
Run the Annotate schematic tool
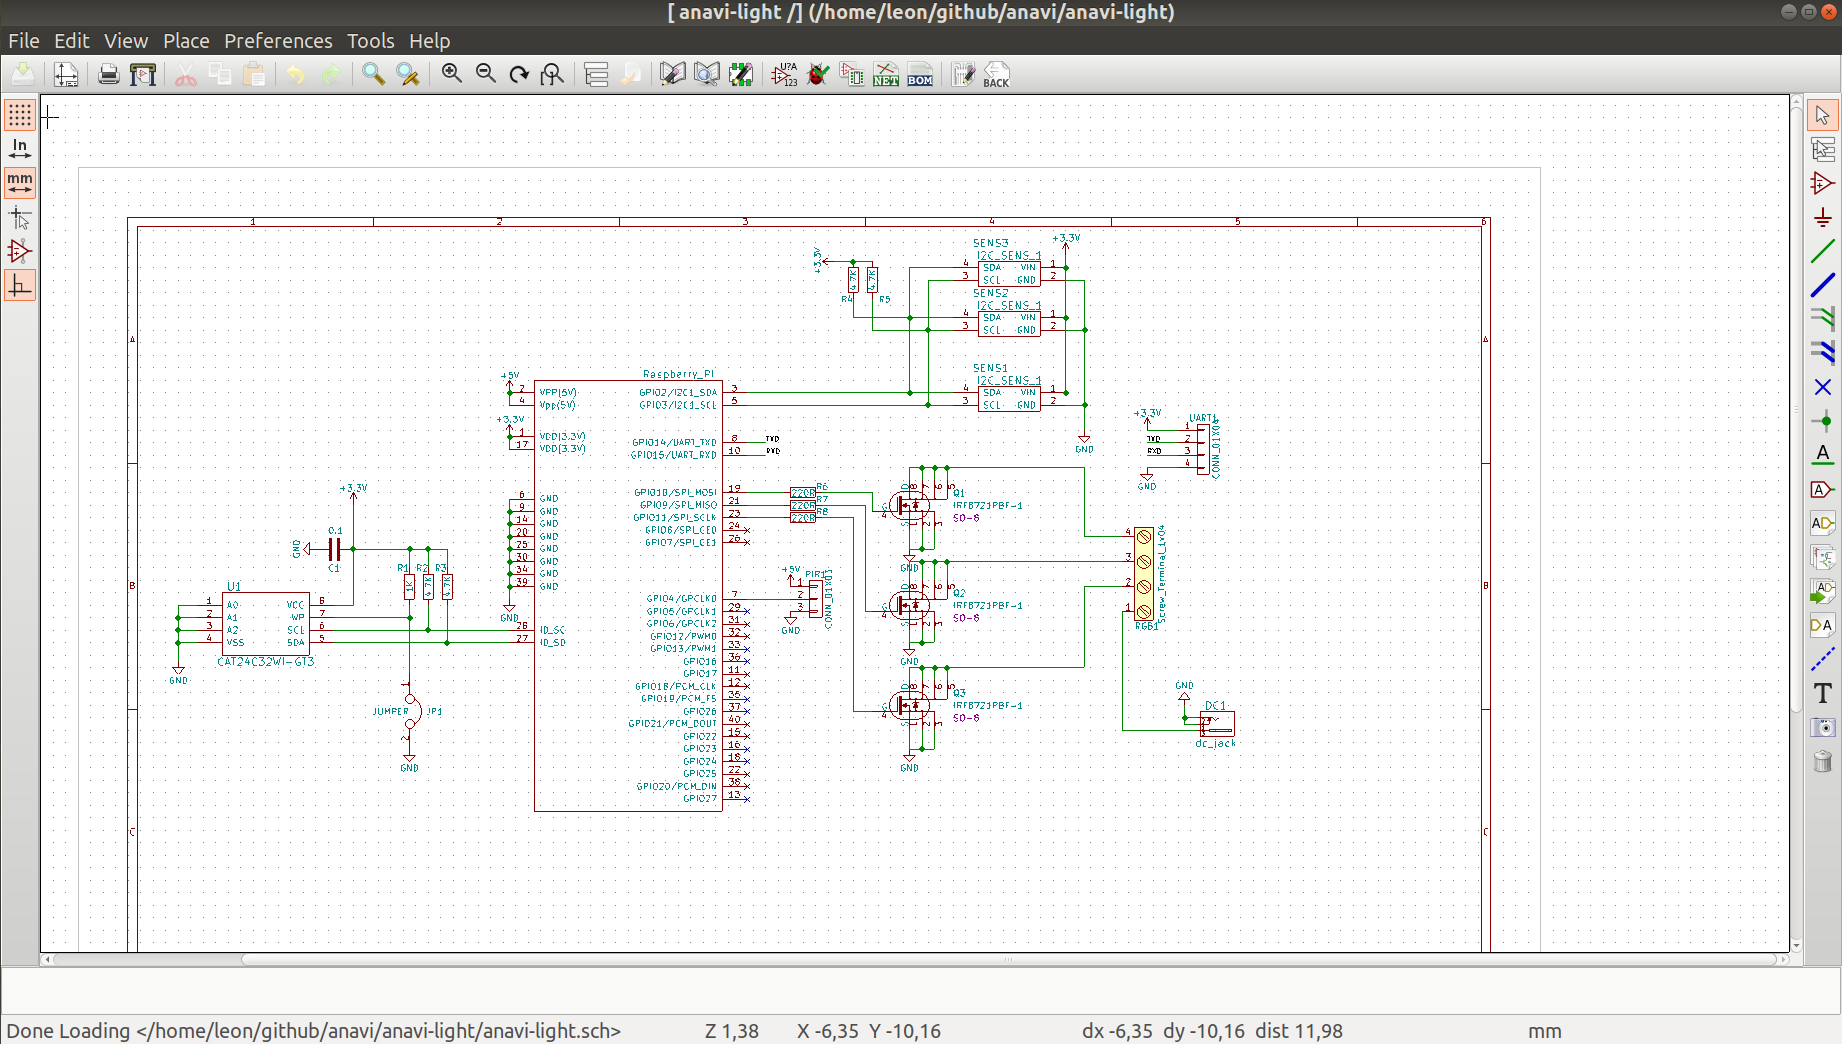[x=785, y=74]
